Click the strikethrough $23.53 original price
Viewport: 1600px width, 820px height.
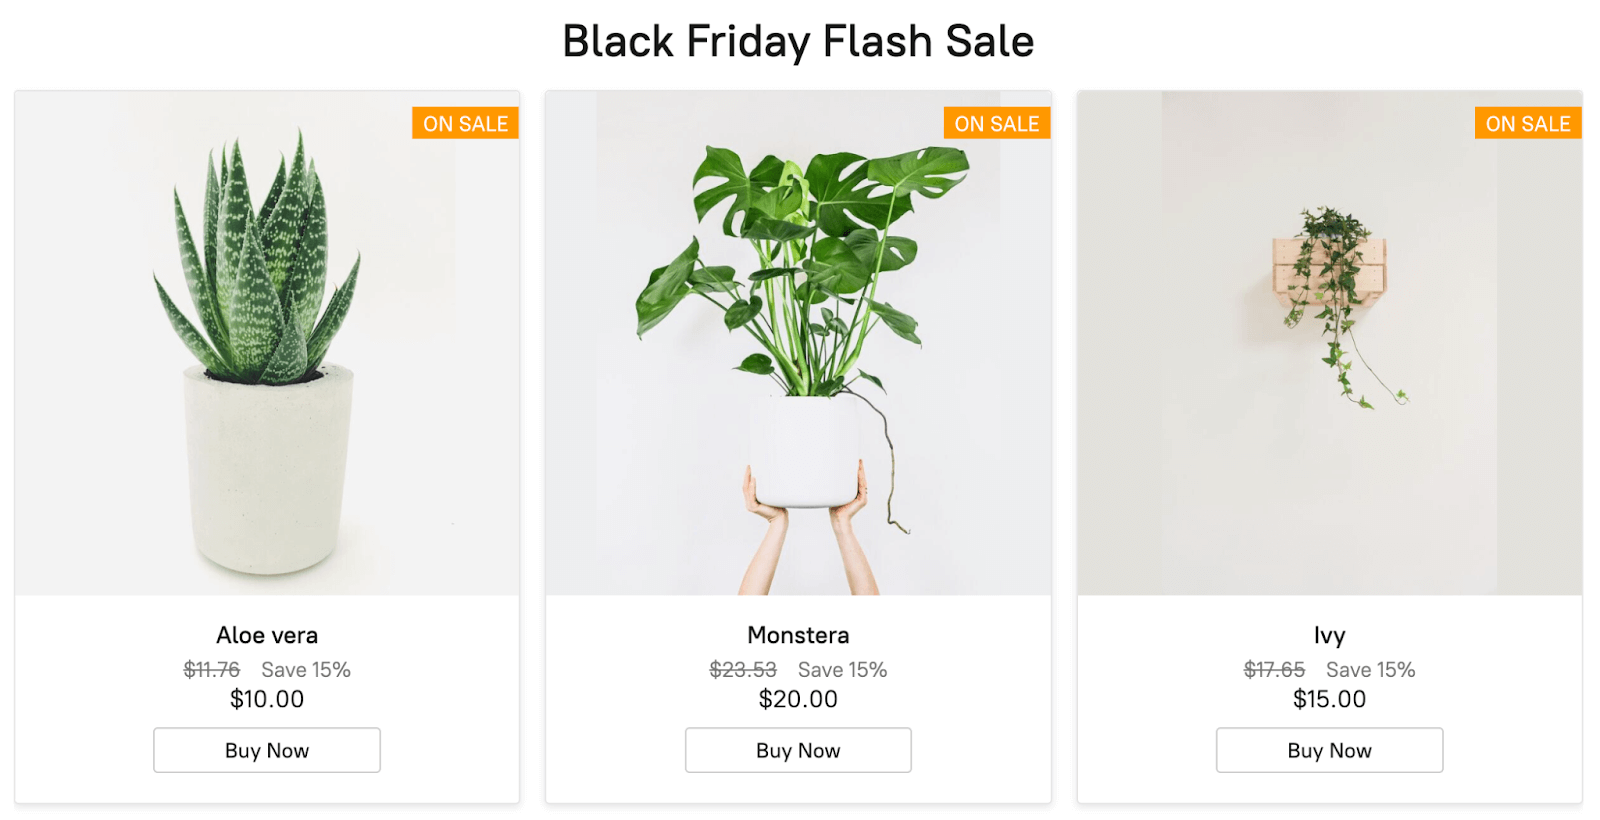pyautogui.click(x=740, y=670)
